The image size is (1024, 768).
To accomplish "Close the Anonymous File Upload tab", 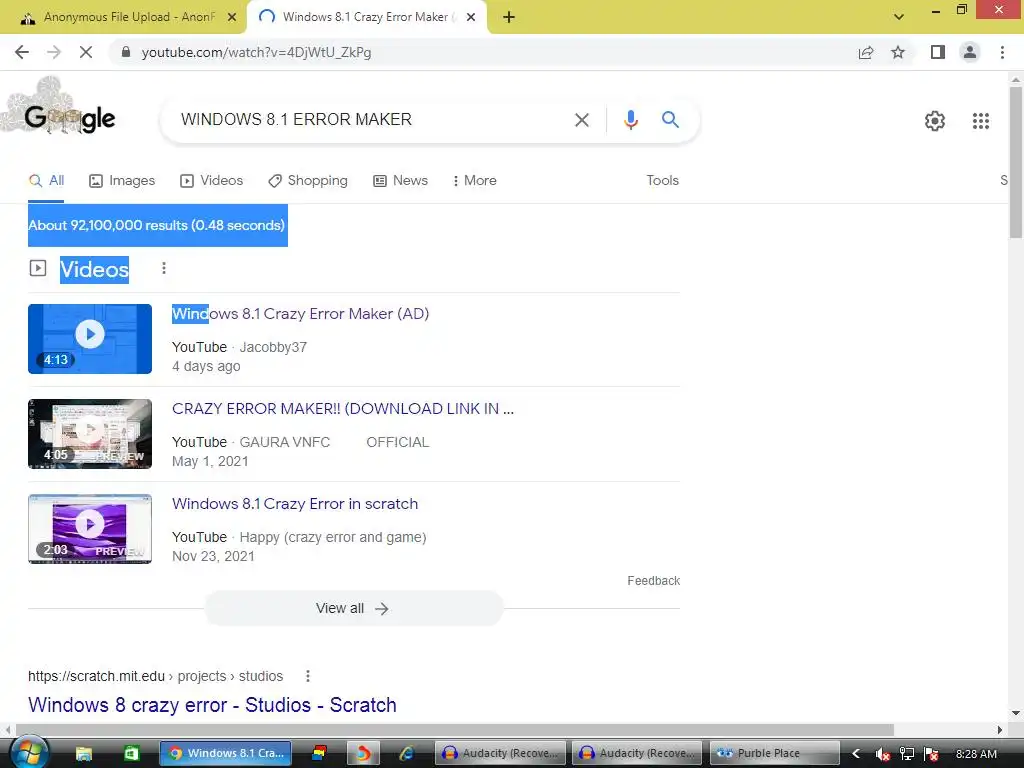I will coord(232,18).
